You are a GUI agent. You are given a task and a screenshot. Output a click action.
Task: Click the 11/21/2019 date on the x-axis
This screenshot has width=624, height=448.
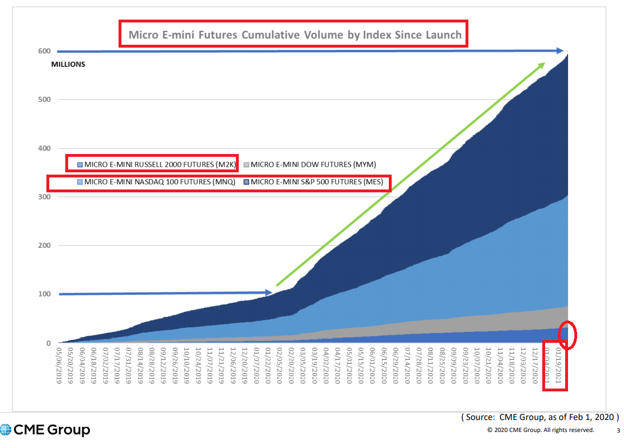coord(221,366)
